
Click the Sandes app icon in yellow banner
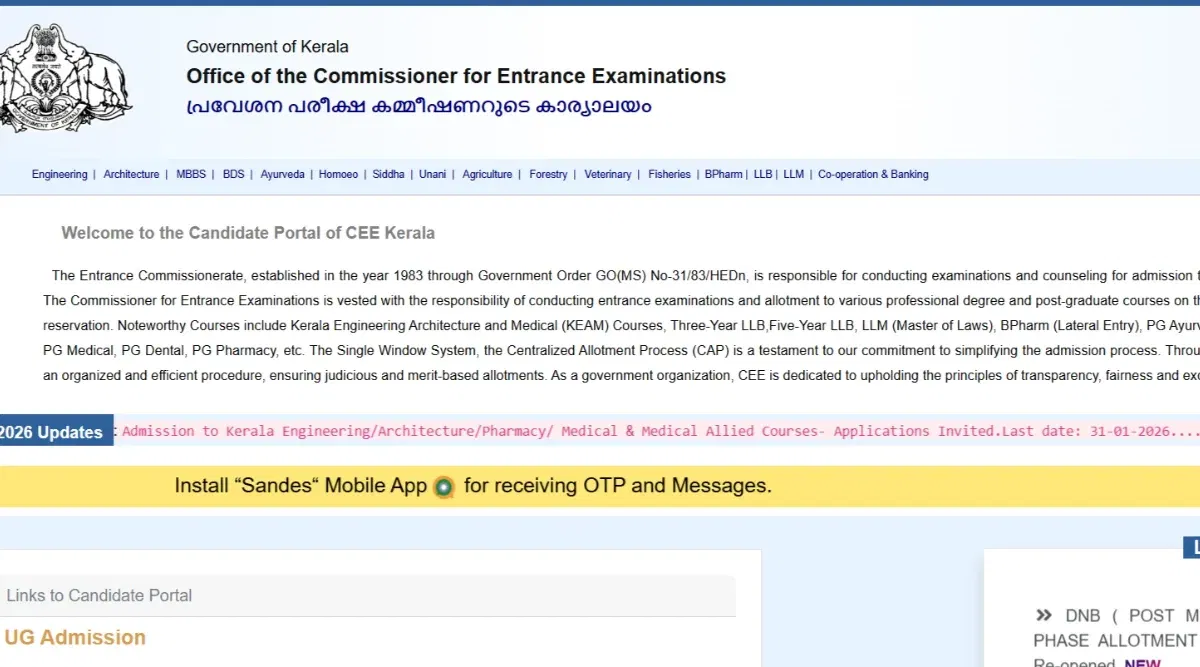pyautogui.click(x=443, y=486)
